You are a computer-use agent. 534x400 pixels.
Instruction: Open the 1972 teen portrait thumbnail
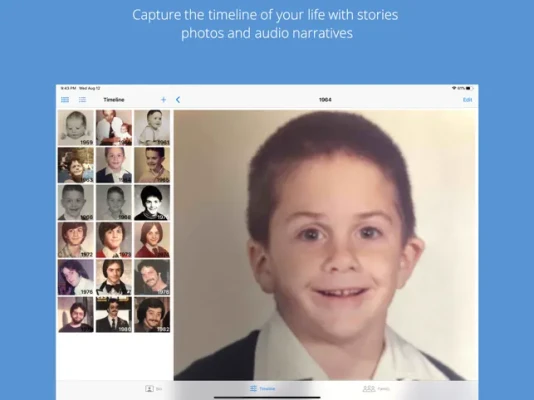pos(76,240)
